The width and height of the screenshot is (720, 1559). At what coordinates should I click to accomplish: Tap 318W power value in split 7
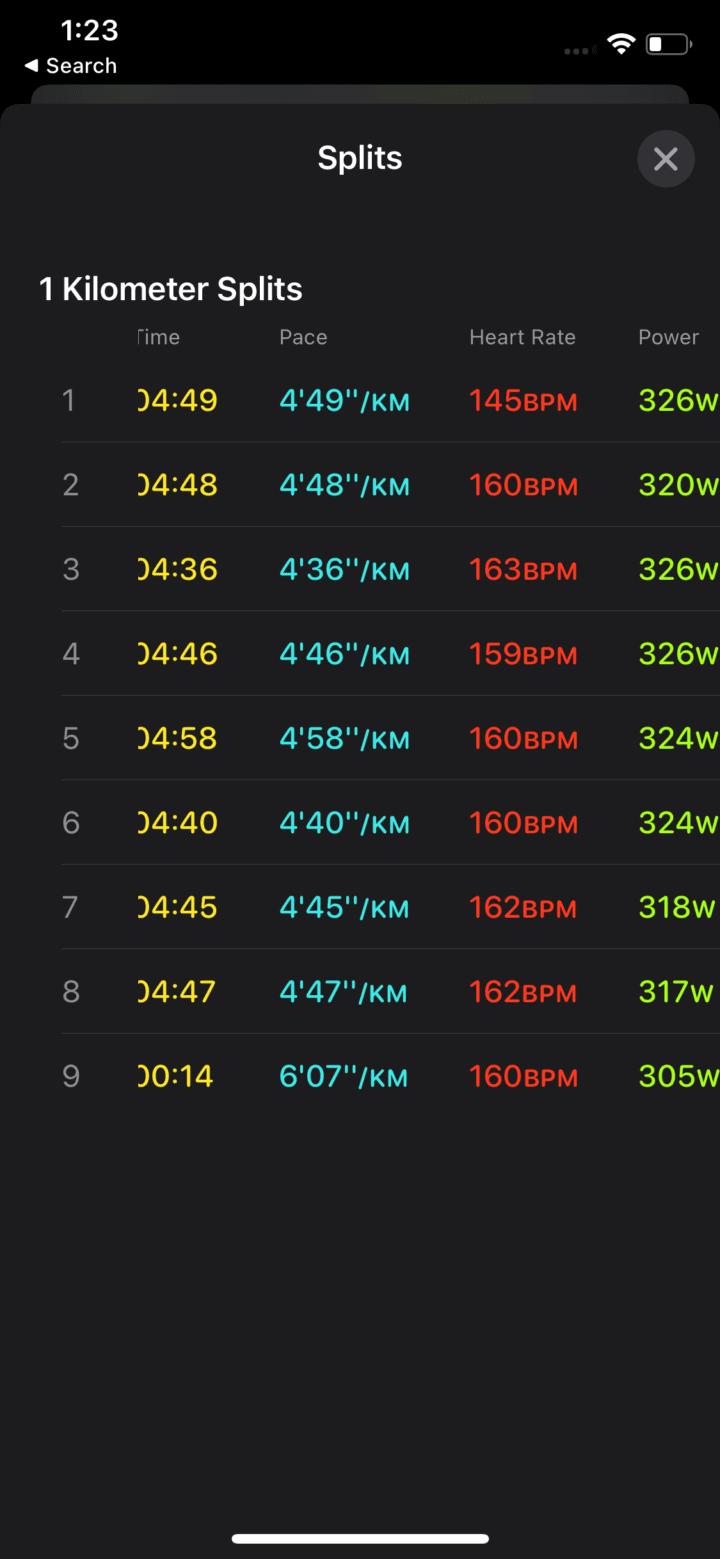(677, 907)
